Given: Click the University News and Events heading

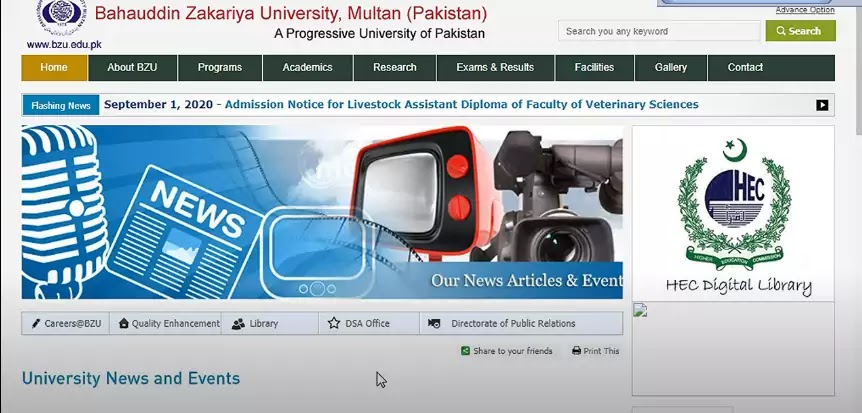Looking at the screenshot, I should coord(131,378).
